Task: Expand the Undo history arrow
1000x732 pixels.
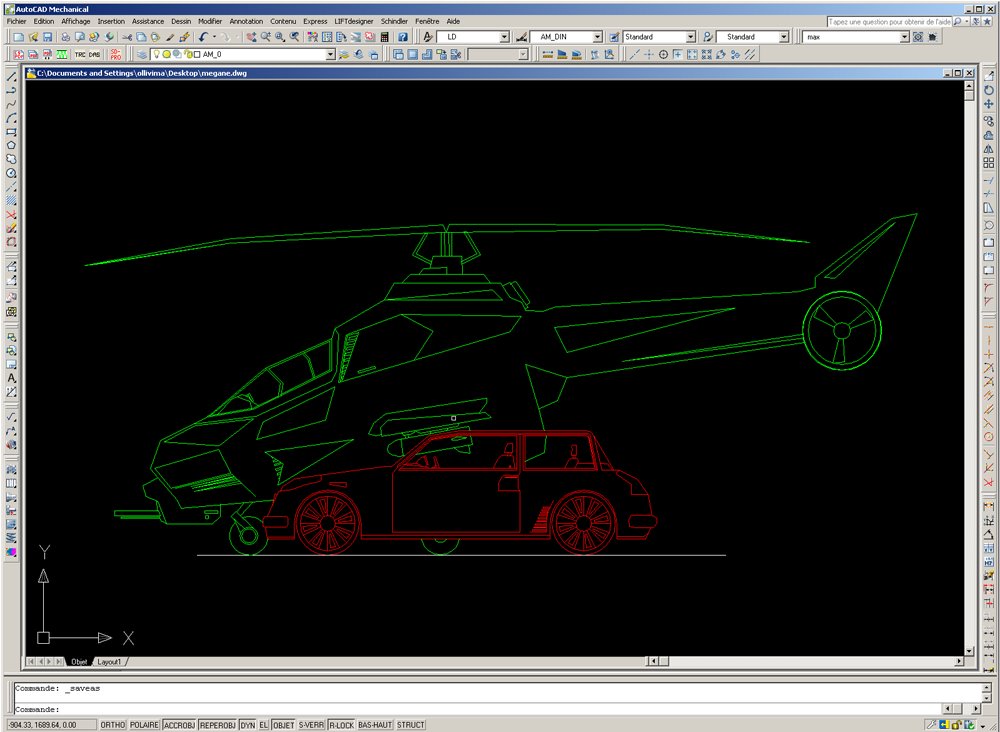Action: coord(214,37)
